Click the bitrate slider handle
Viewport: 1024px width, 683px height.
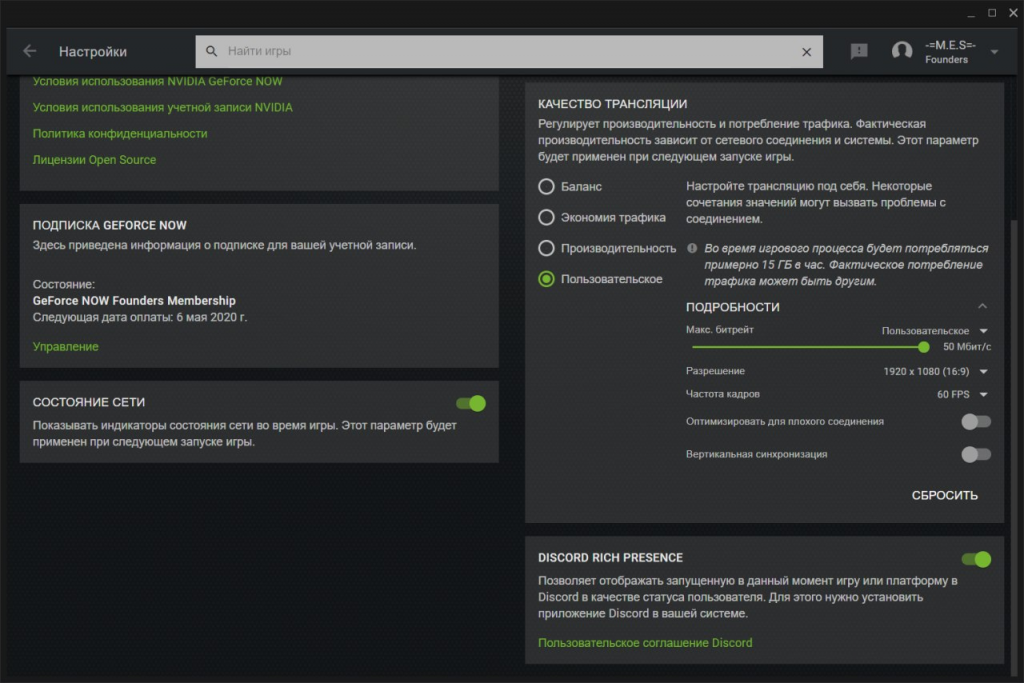pyautogui.click(x=924, y=347)
